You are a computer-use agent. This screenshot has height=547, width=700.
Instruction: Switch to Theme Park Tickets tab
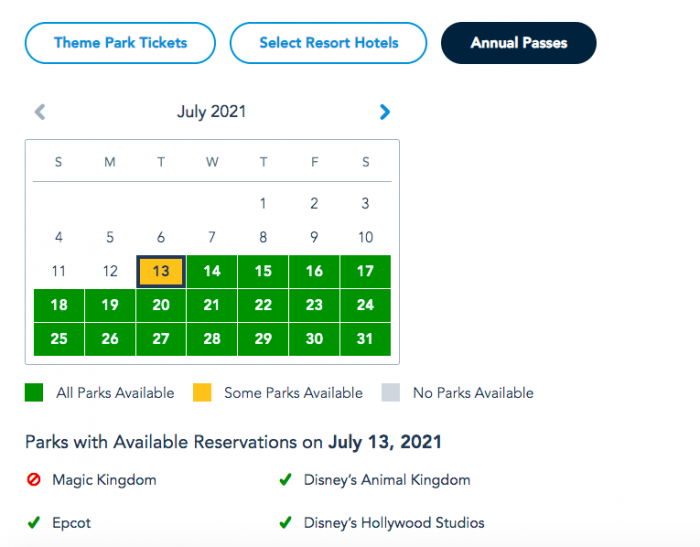(120, 43)
